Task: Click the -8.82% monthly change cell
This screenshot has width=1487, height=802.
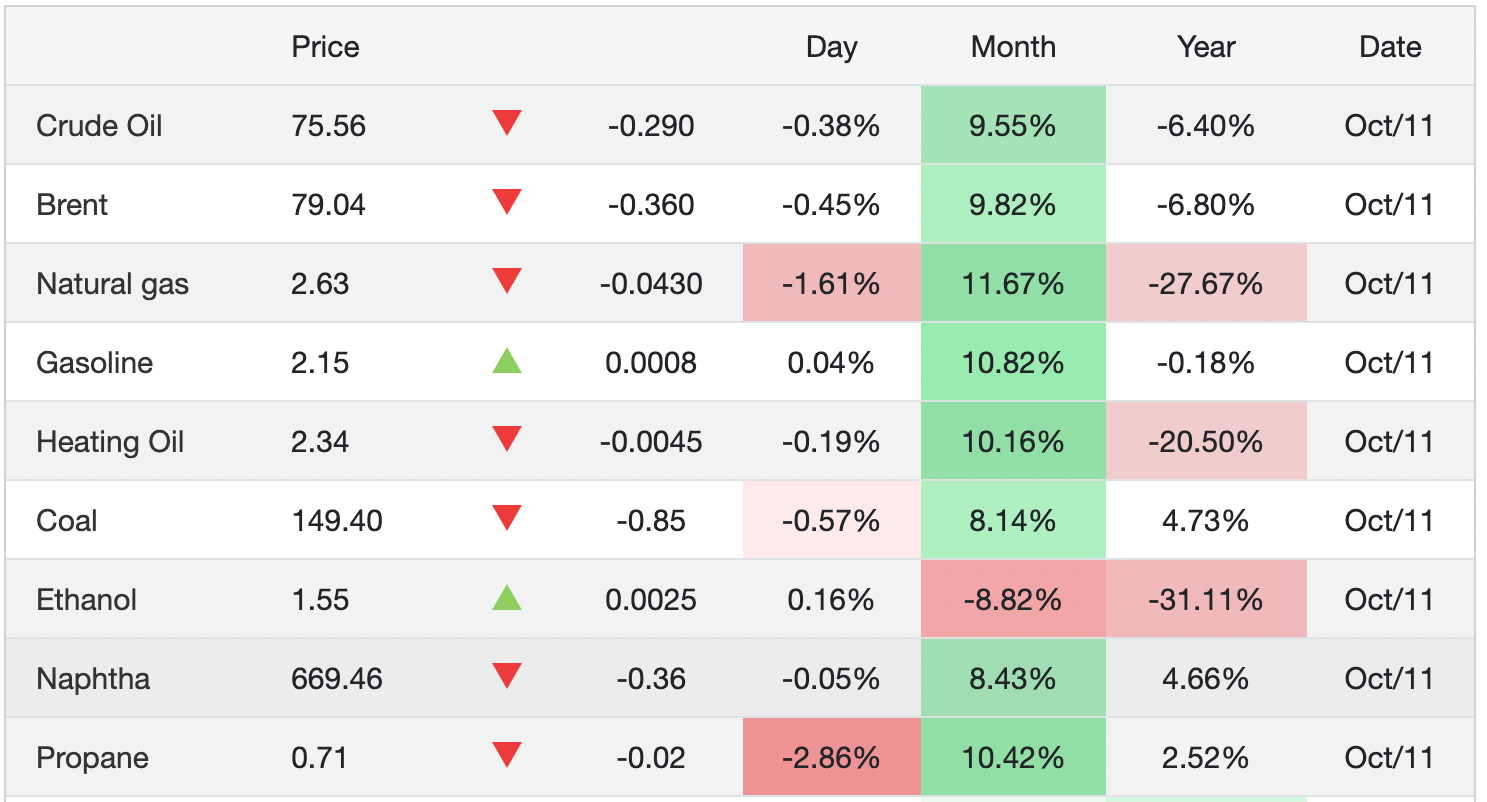Action: [1013, 599]
